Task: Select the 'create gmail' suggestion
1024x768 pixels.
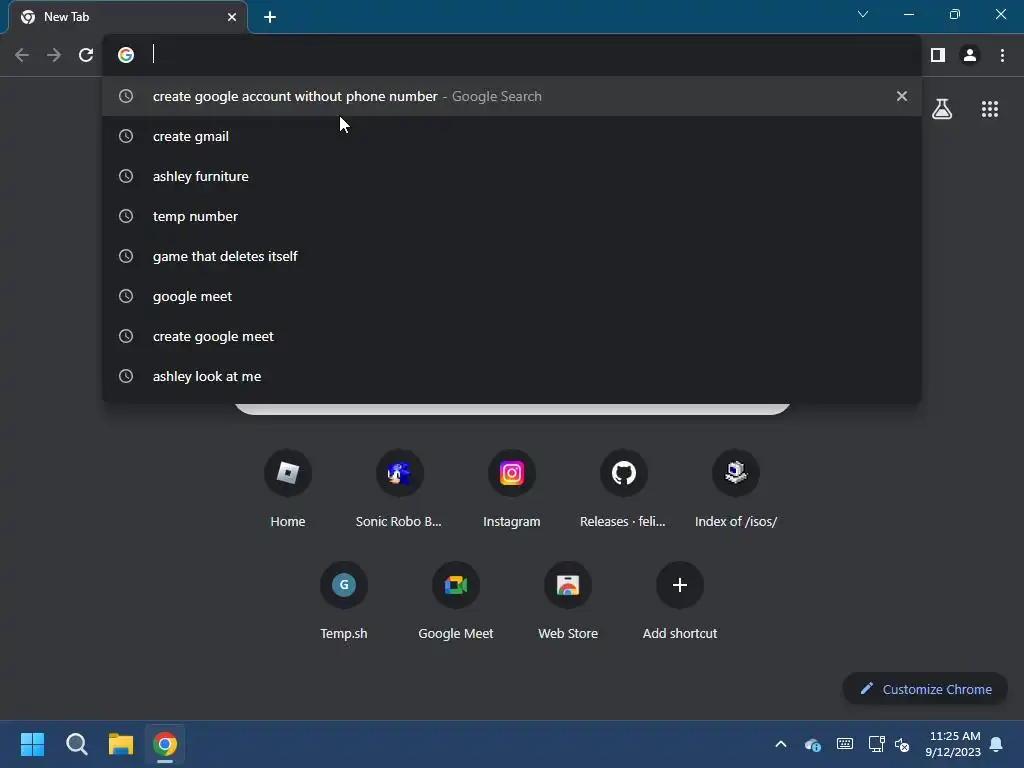Action: [512, 136]
